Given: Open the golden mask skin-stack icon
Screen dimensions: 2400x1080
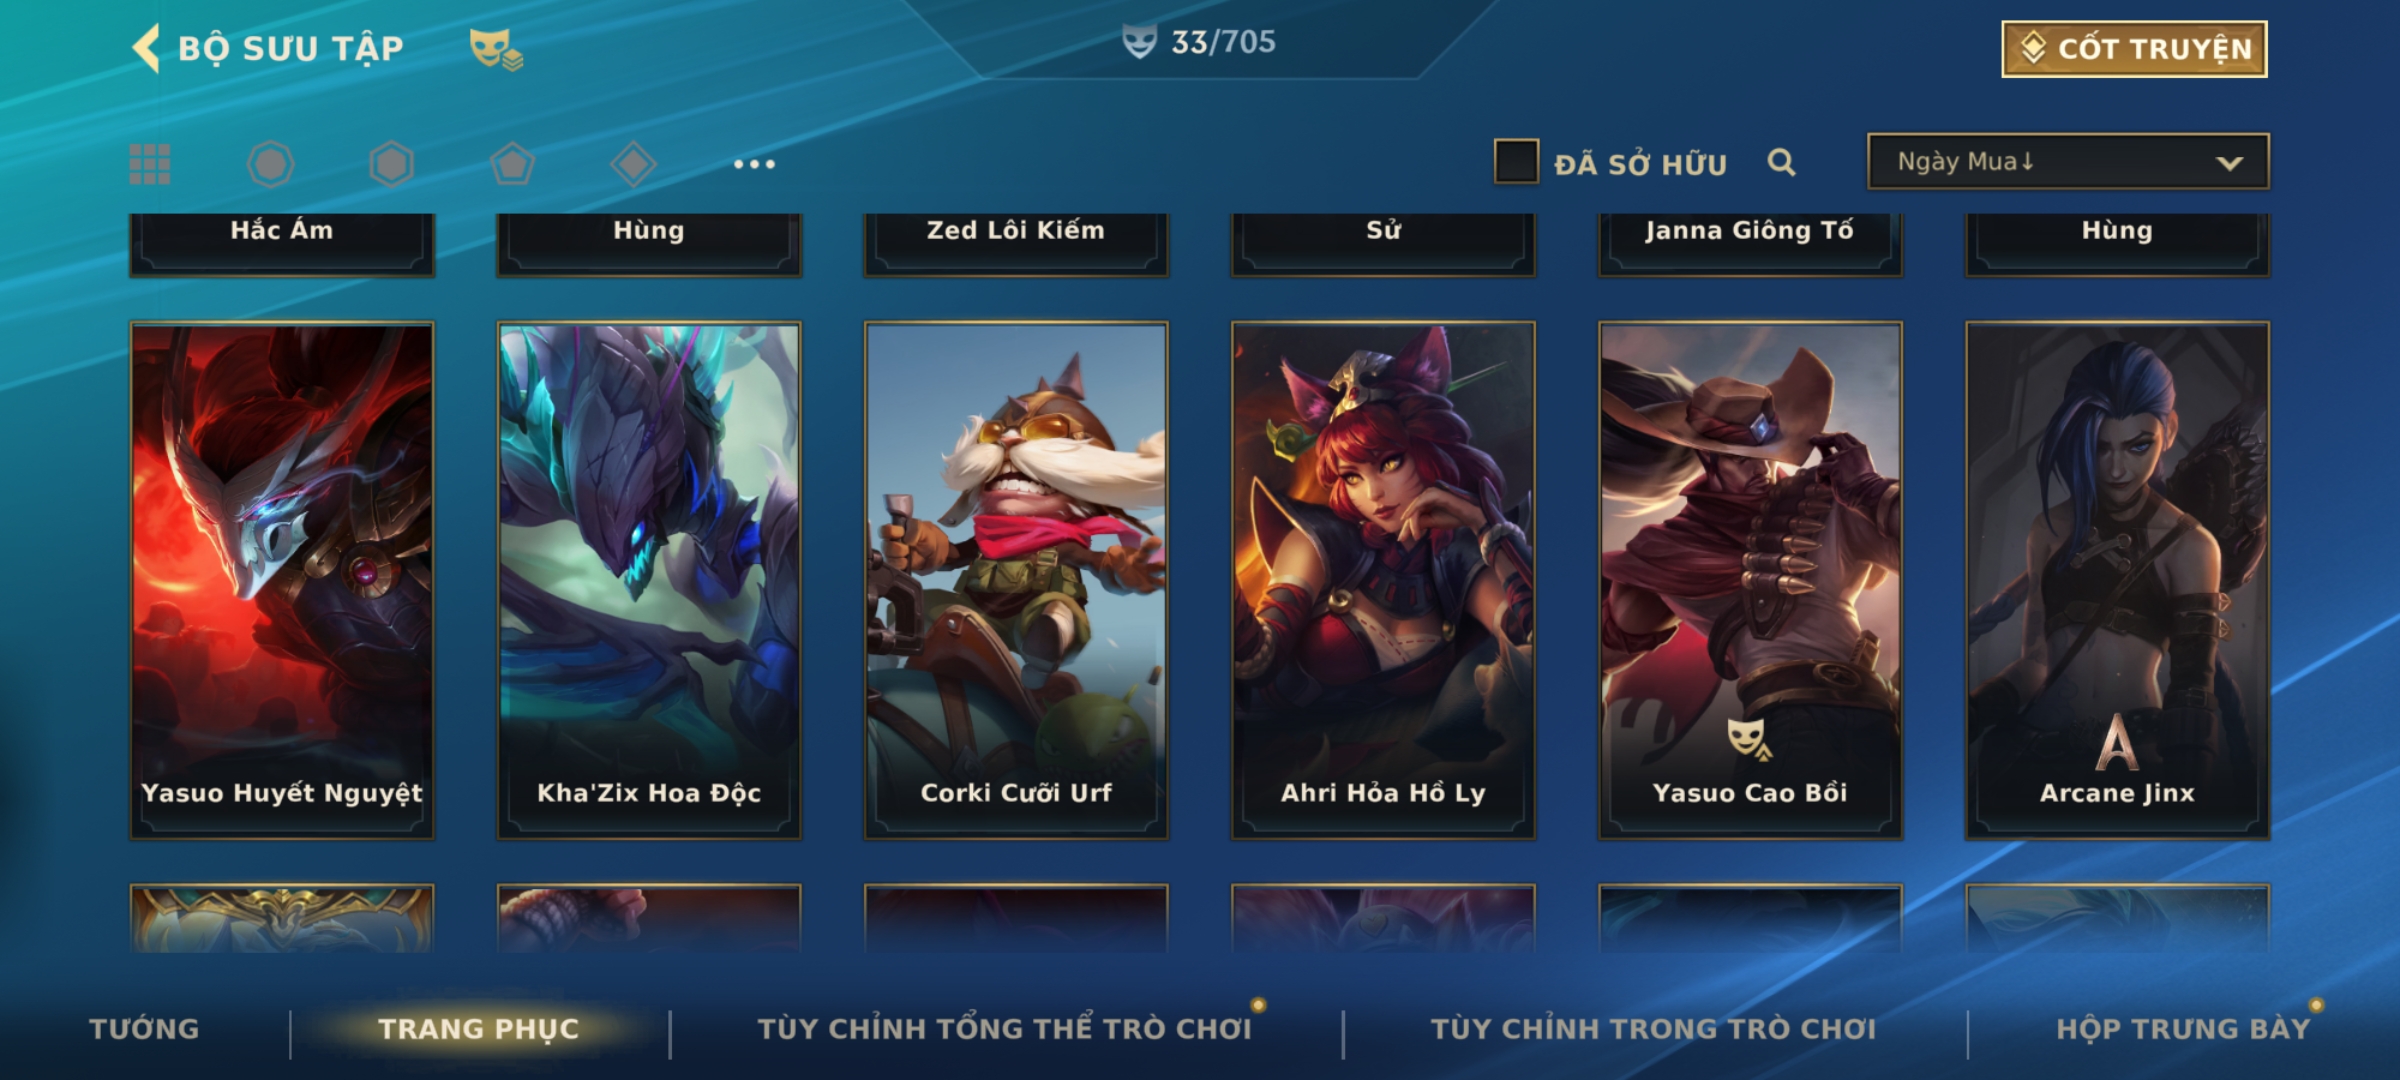Looking at the screenshot, I should coord(496,48).
